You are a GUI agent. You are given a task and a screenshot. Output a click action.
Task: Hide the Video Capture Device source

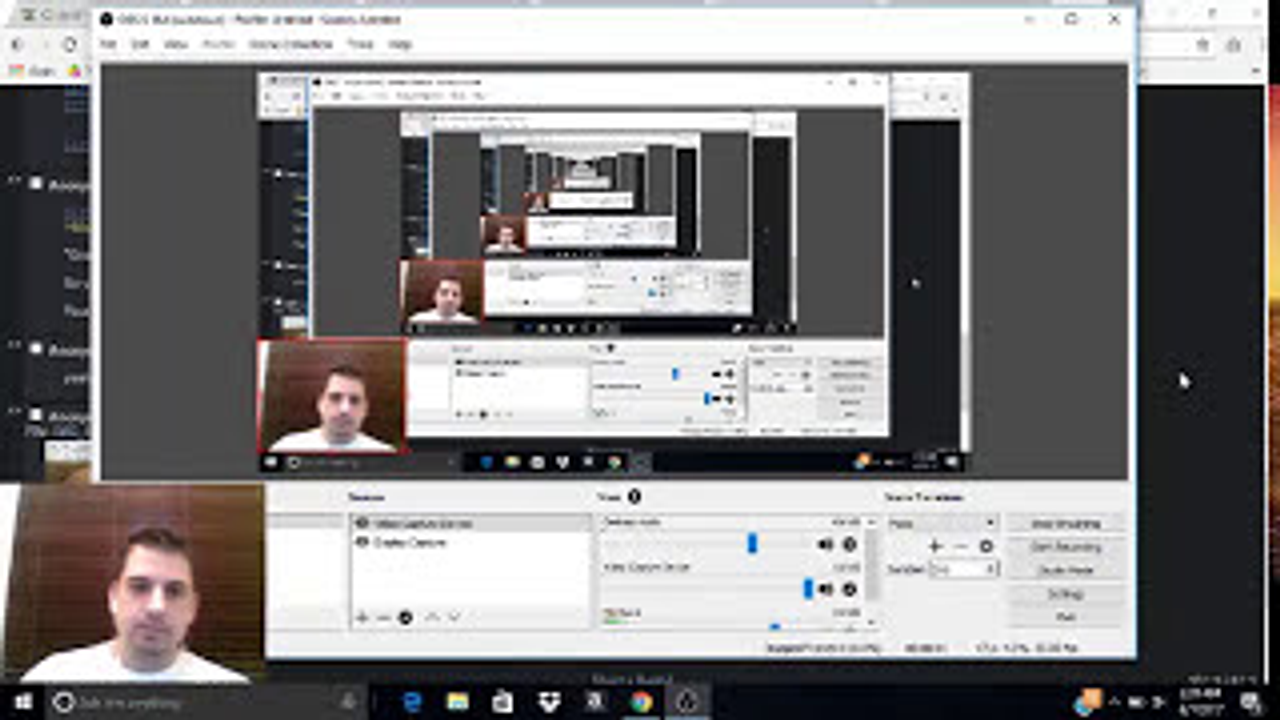tap(362, 523)
